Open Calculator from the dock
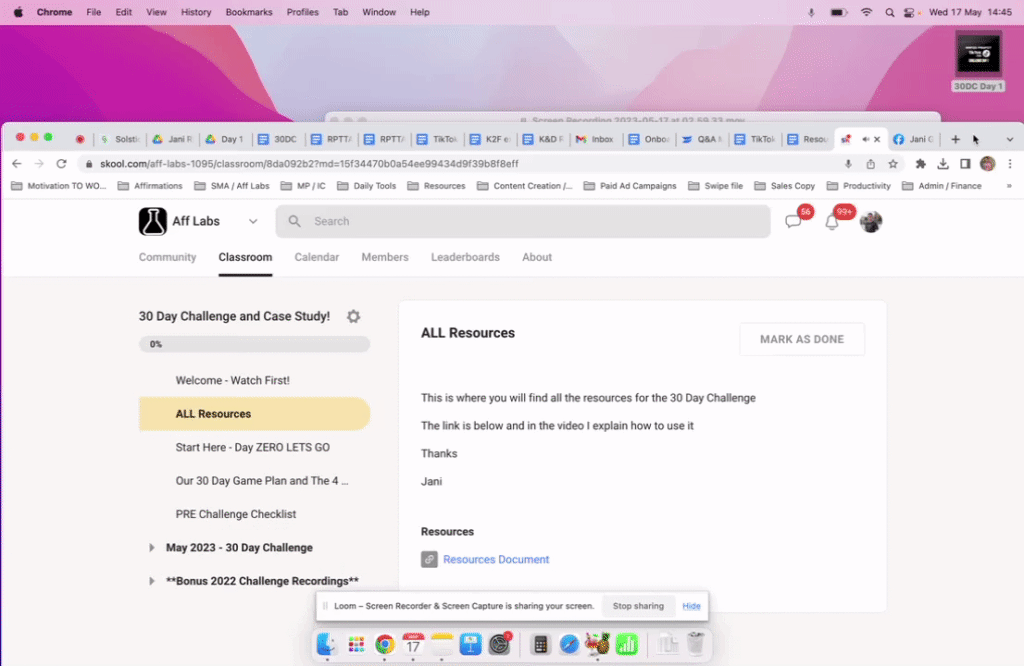Image resolution: width=1024 pixels, height=666 pixels. pyautogui.click(x=540, y=644)
